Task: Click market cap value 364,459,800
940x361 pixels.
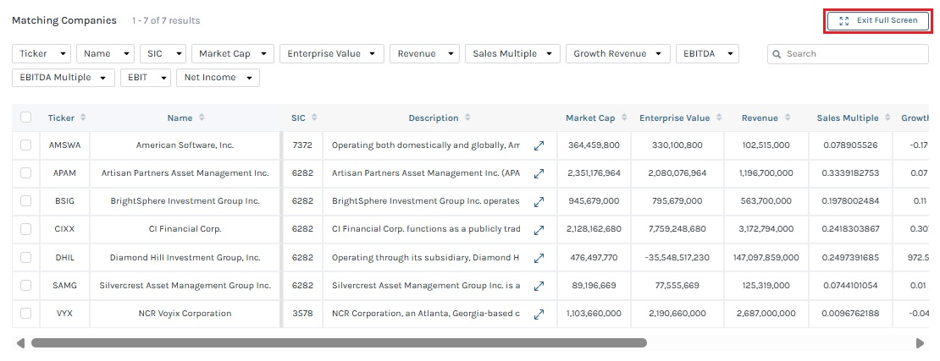Action: pyautogui.click(x=593, y=145)
